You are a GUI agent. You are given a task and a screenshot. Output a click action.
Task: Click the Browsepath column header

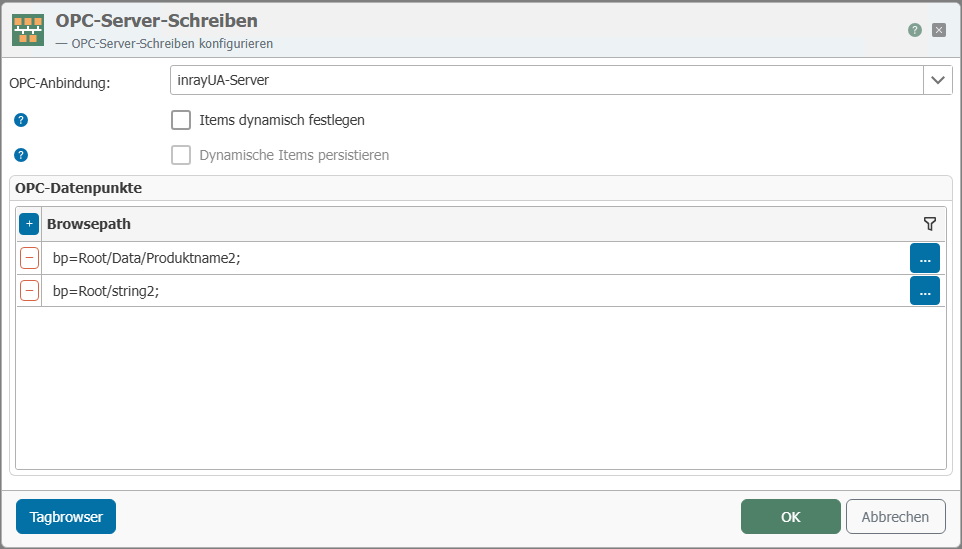point(90,224)
